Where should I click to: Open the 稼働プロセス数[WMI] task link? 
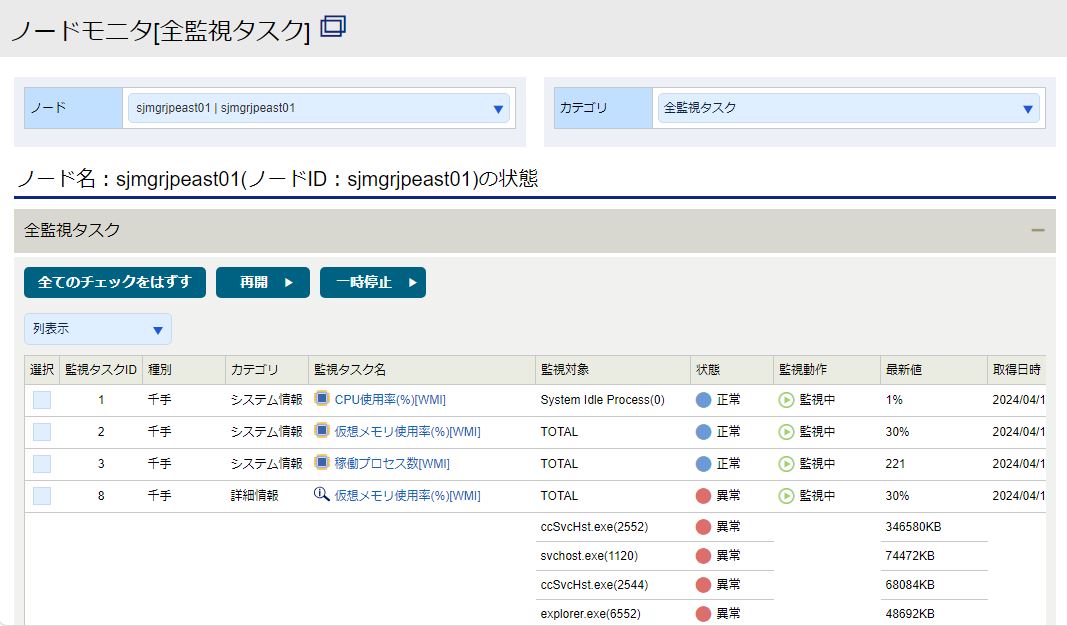click(392, 464)
